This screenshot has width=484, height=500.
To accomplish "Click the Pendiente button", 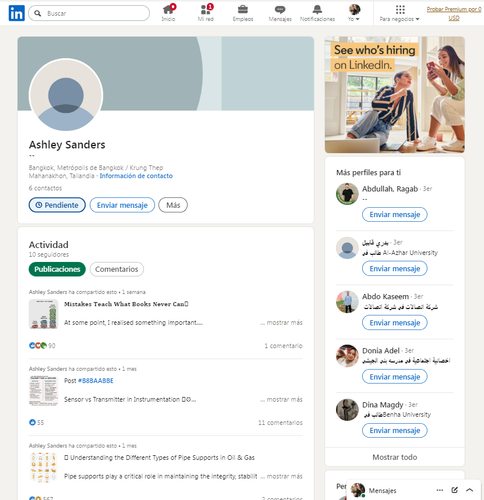I will point(57,205).
